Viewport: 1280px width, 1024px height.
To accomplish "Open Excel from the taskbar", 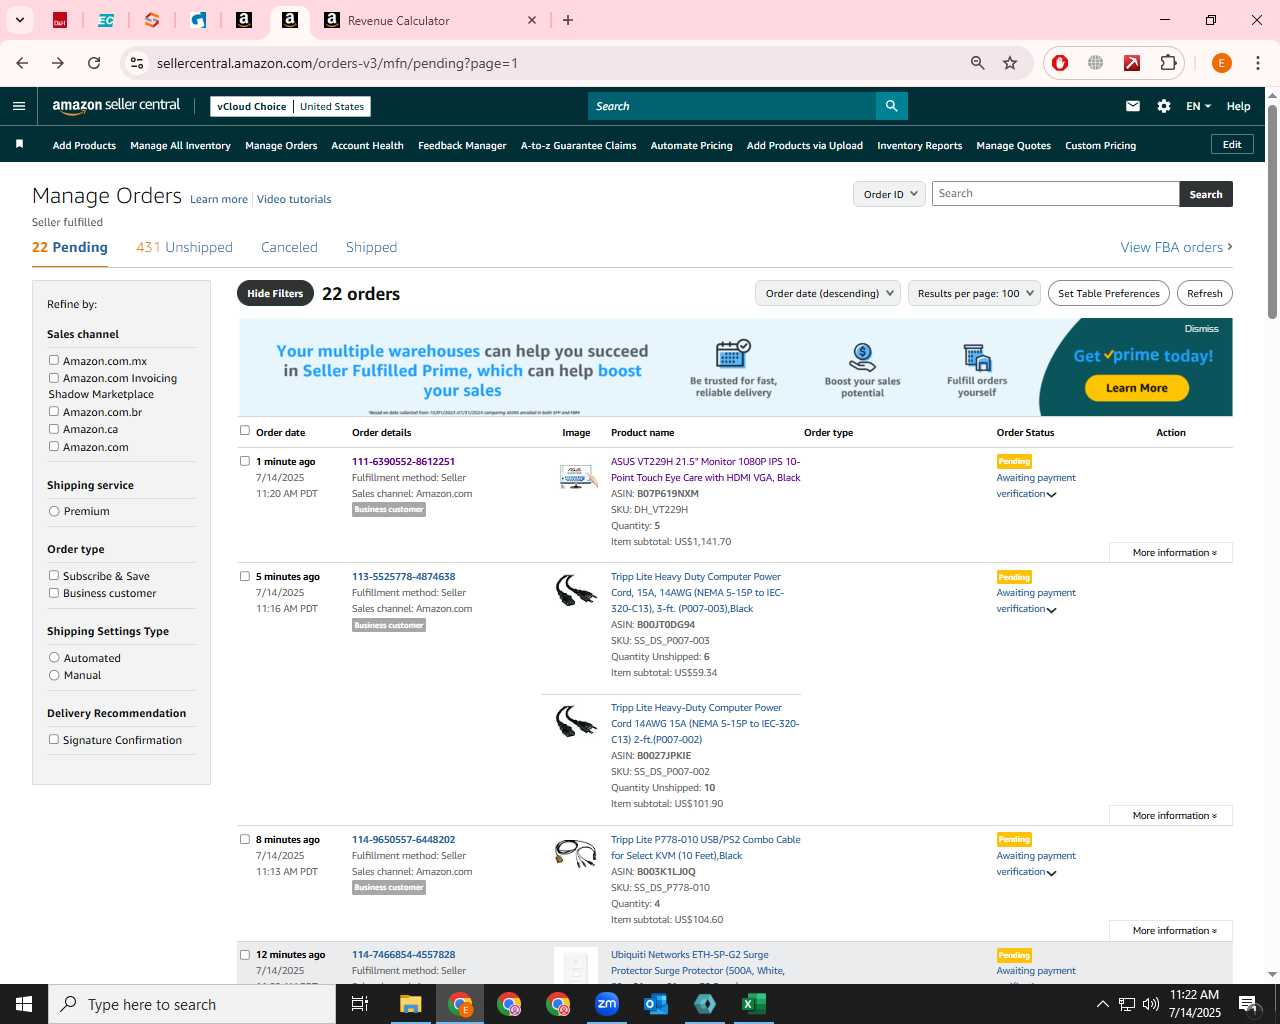I will [x=754, y=1004].
